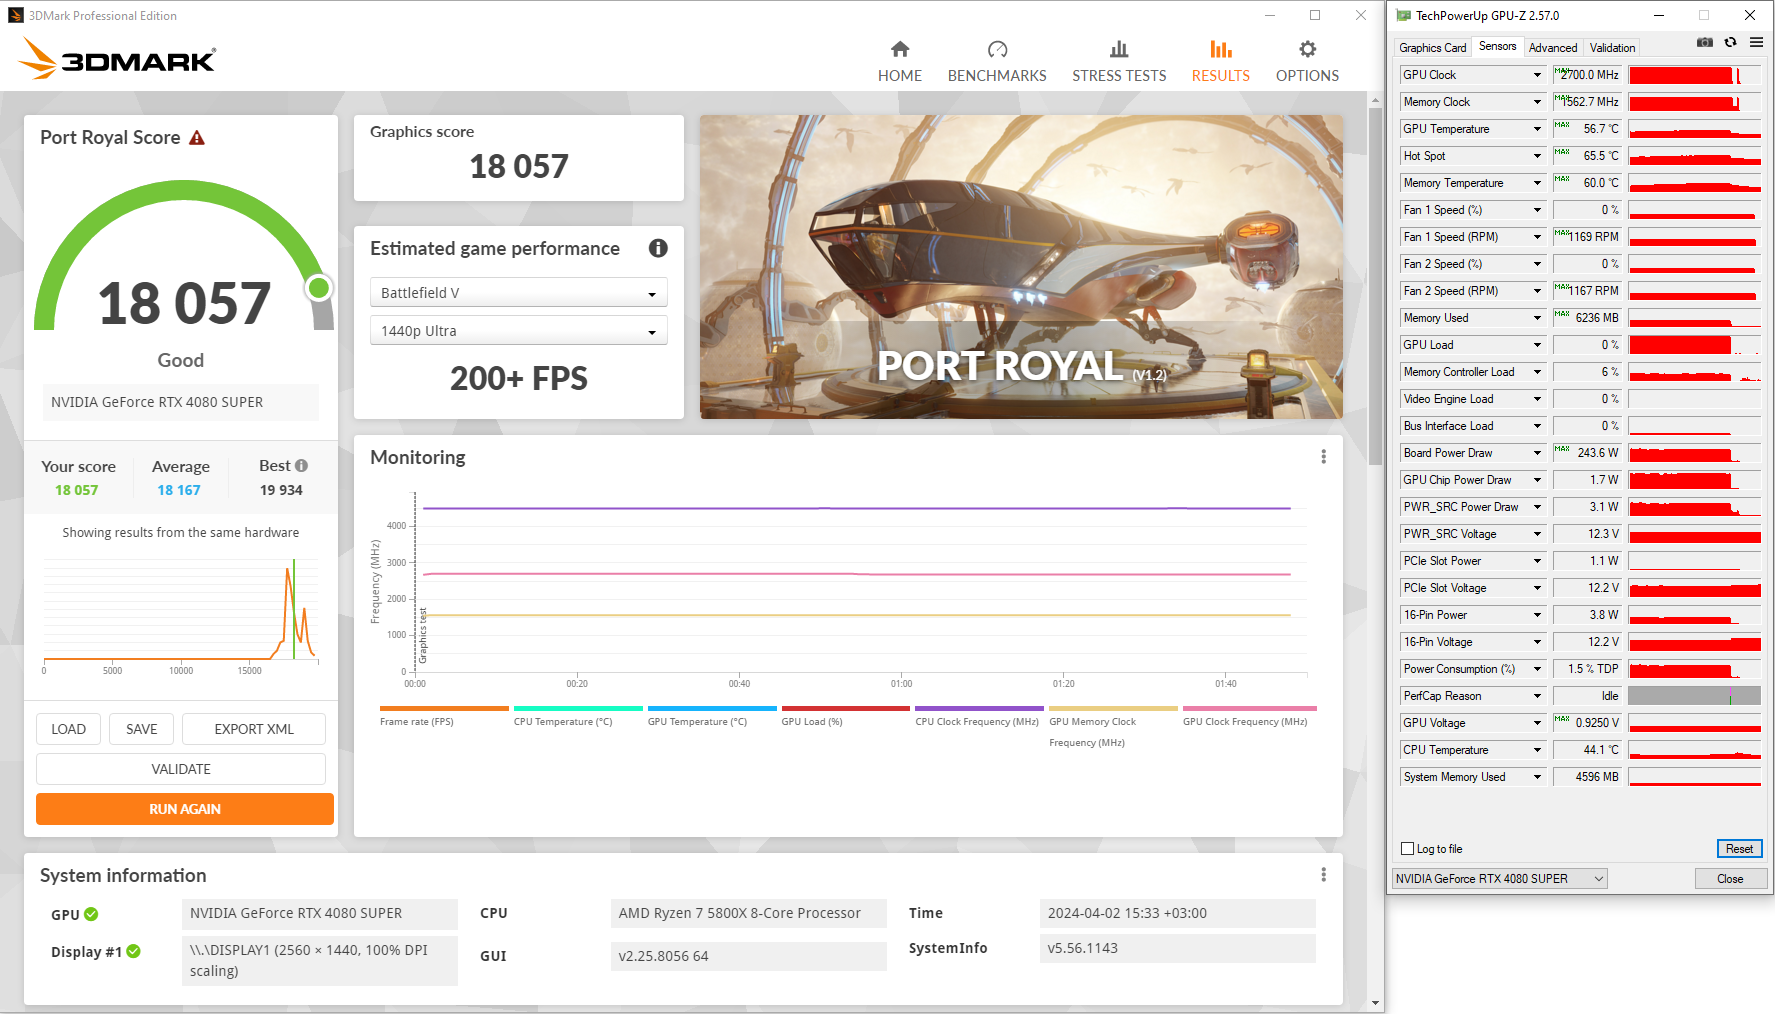Open the GPU selector dropdown at GPU-Z bottom

[x=1499, y=879]
